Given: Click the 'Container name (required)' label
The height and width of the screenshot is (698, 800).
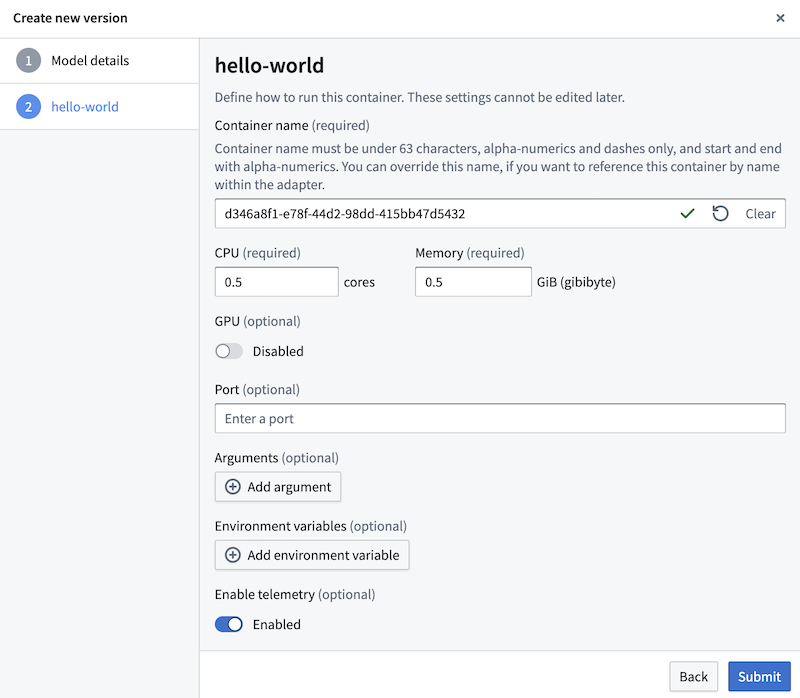Looking at the screenshot, I should point(292,126).
